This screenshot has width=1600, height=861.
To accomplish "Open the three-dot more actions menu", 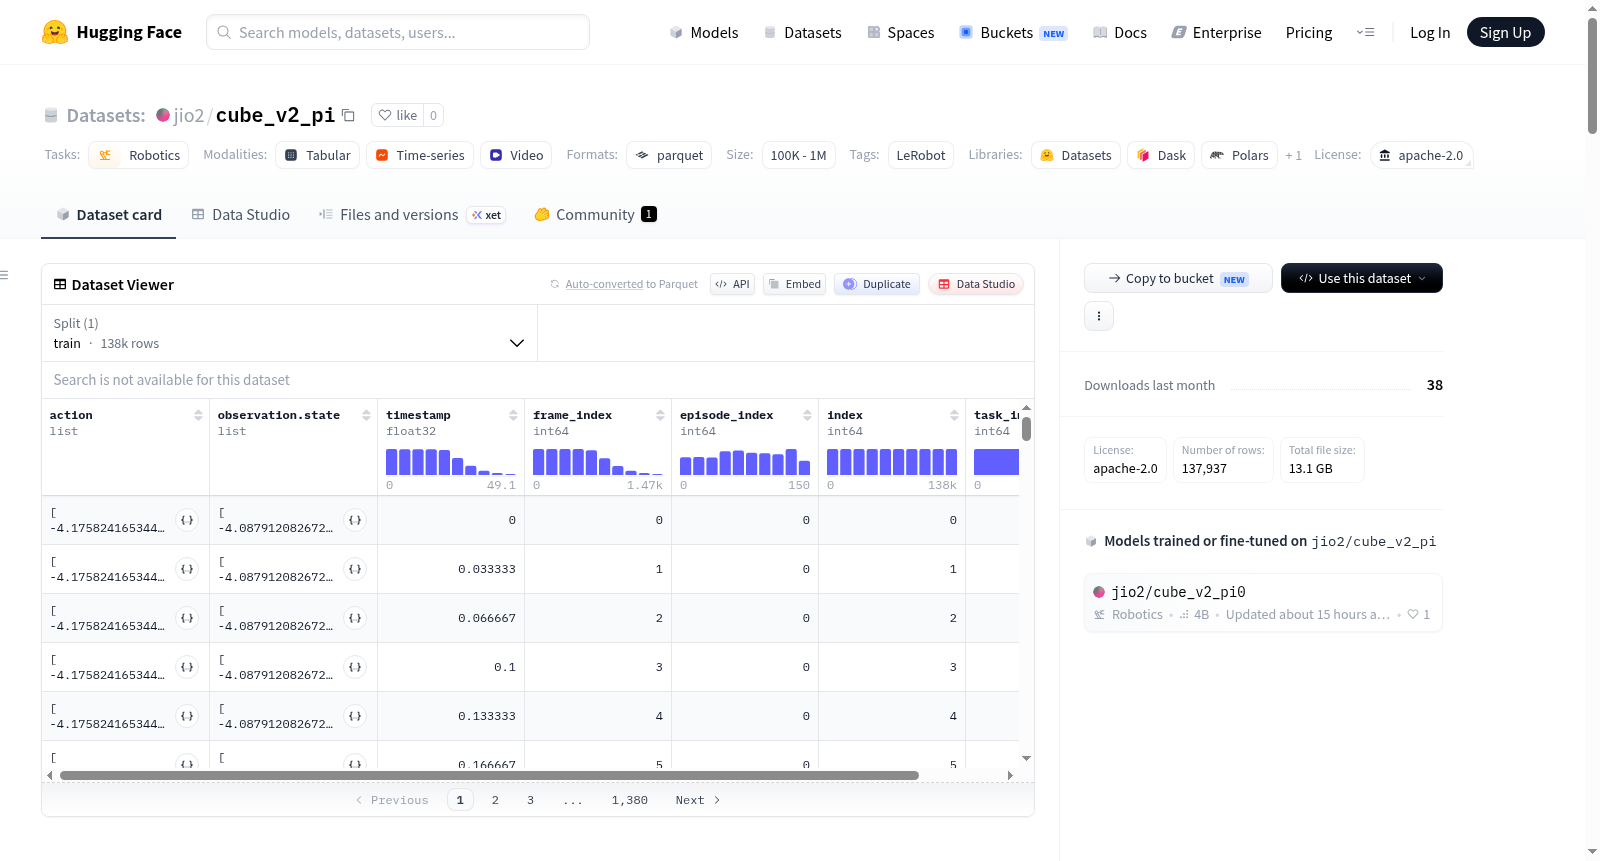I will (x=1099, y=316).
